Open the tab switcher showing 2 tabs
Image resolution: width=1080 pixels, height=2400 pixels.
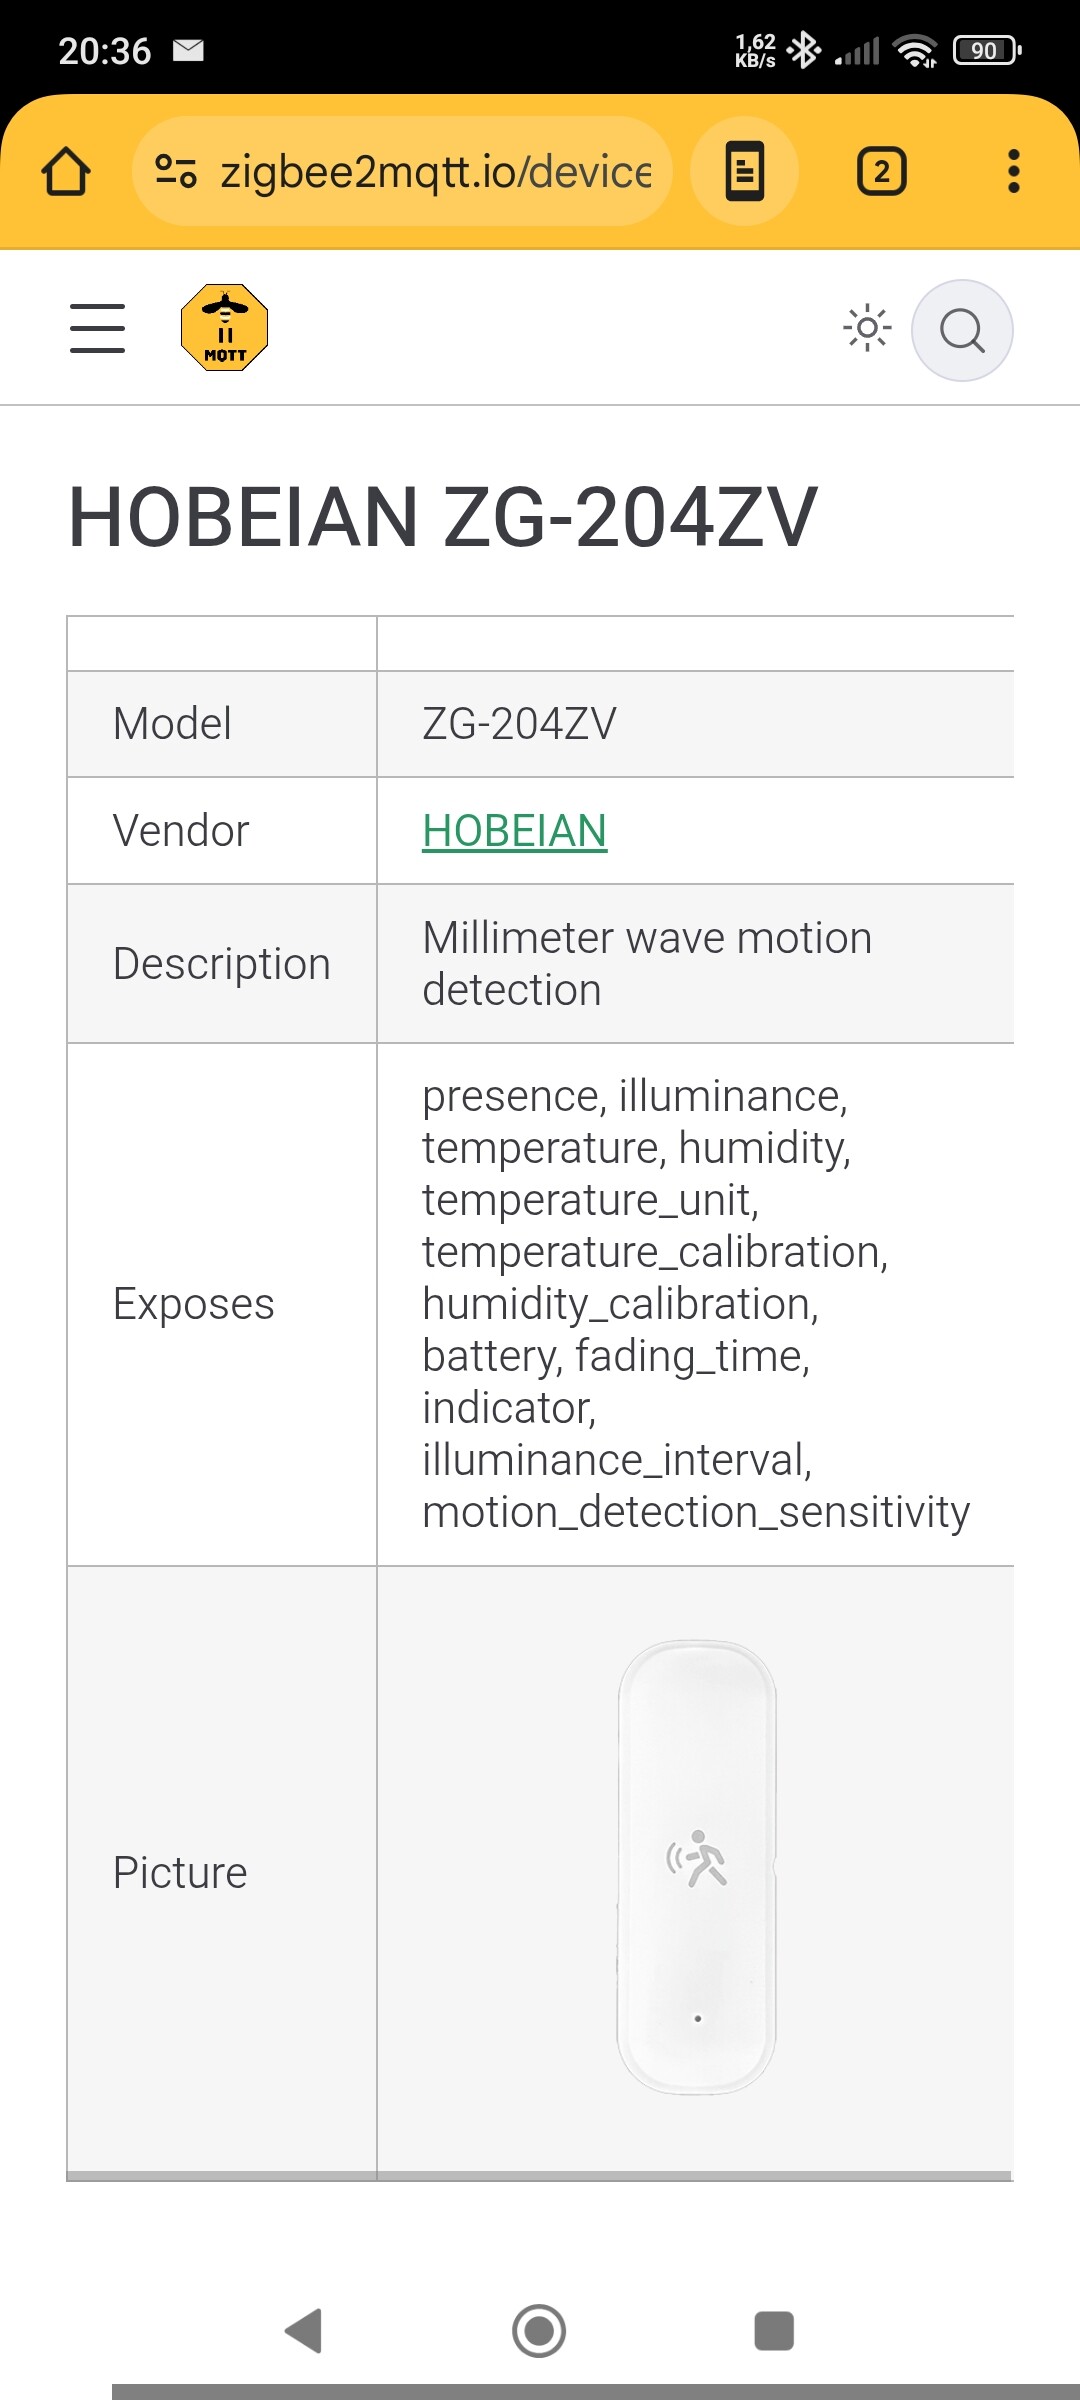point(881,171)
